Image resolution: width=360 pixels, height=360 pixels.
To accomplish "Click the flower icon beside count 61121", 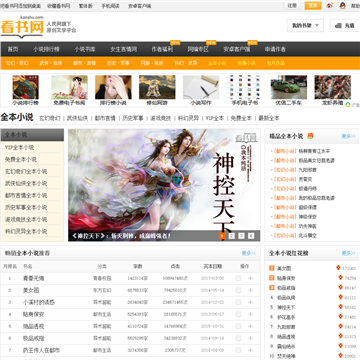I will (340, 297).
